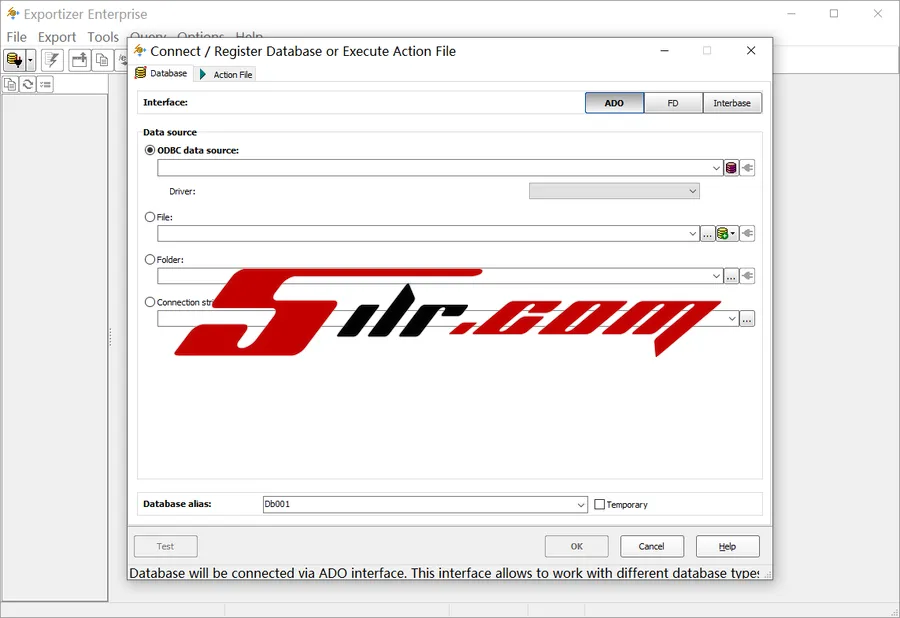Expand the Driver dropdown
Viewport: 900px width, 618px height.
(692, 191)
